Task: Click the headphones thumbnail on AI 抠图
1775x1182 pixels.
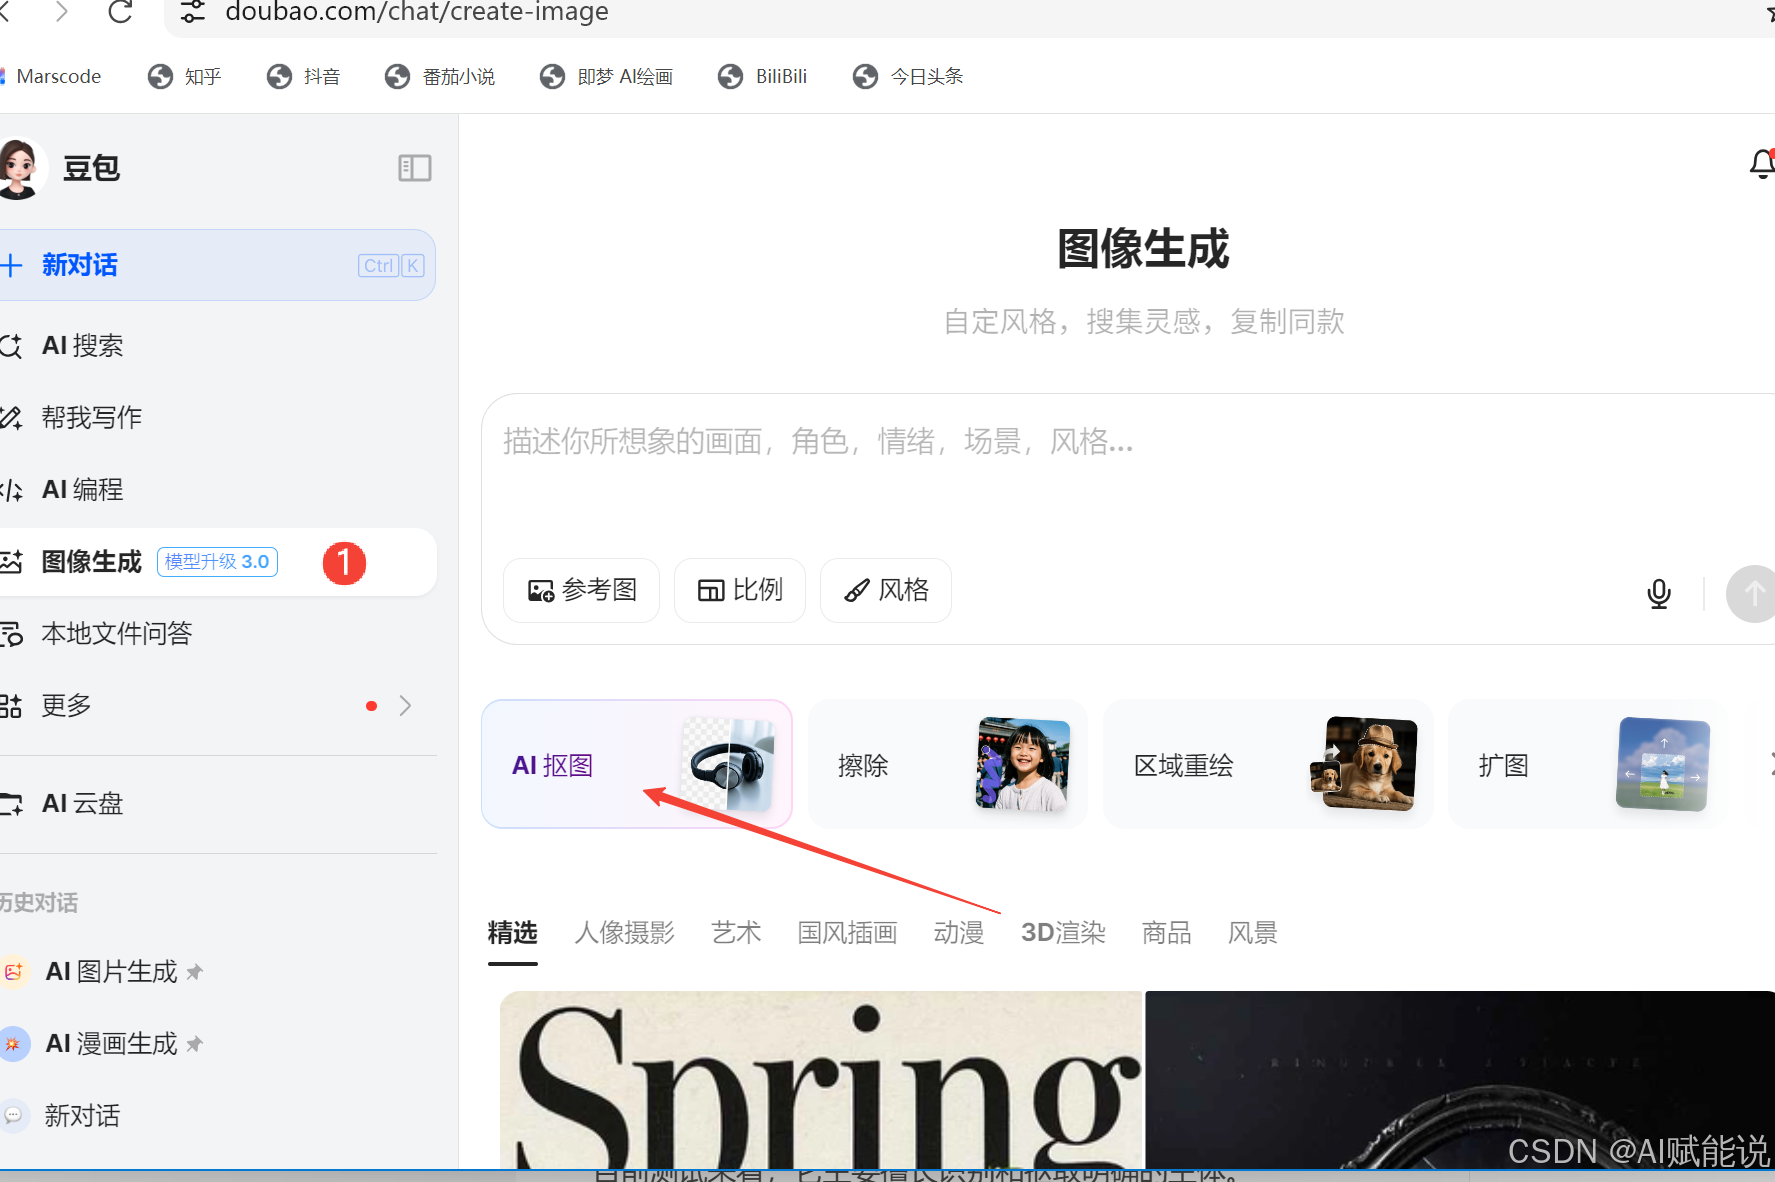Action: [x=729, y=765]
